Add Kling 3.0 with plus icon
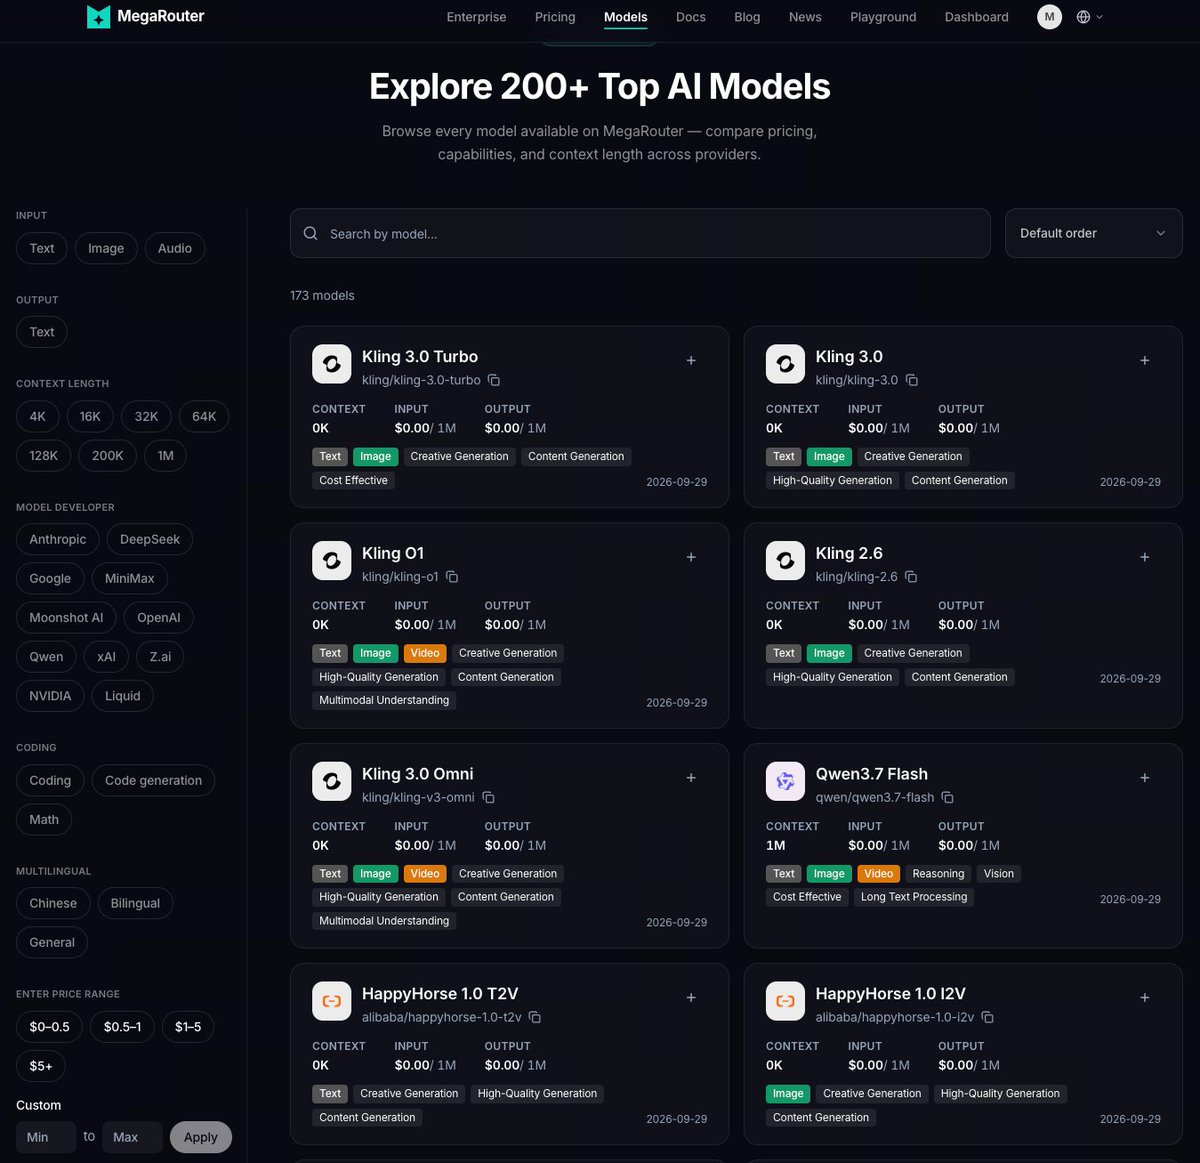The image size is (1200, 1163). click(x=1145, y=360)
